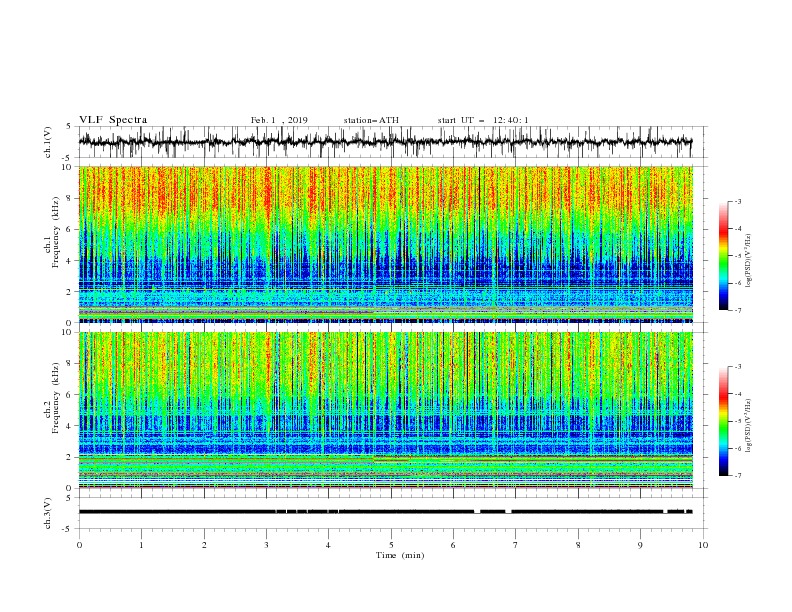Select the "Feb. 1, 2019" date text
The width and height of the screenshot is (792, 612).
coord(279,120)
